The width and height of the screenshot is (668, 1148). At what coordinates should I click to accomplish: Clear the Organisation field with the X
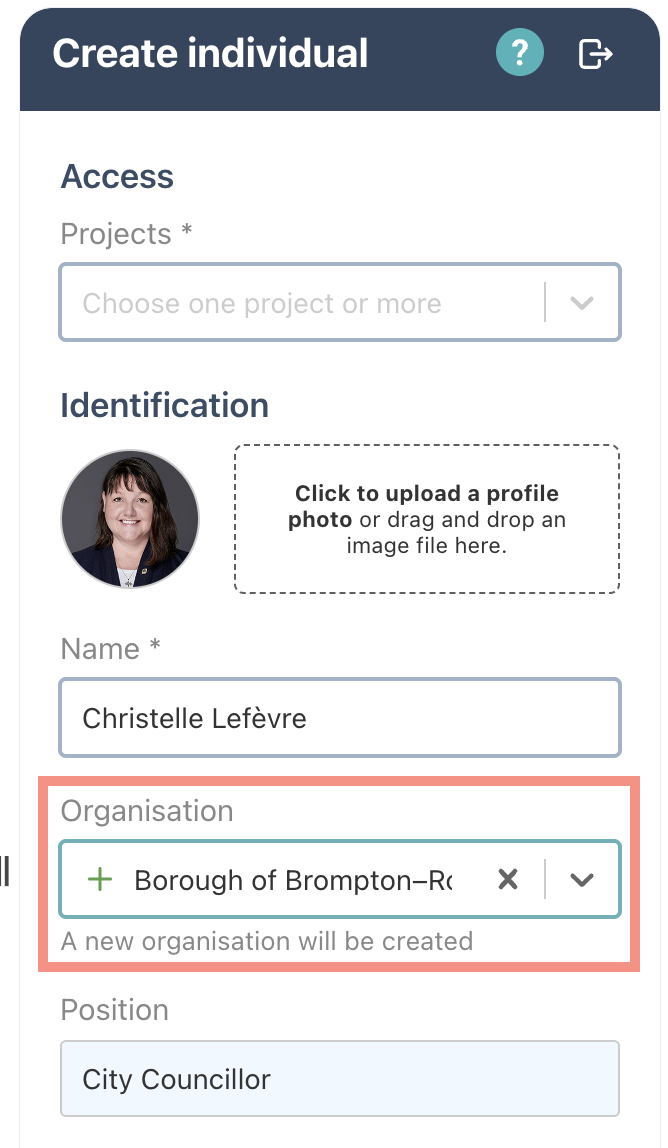coord(508,879)
